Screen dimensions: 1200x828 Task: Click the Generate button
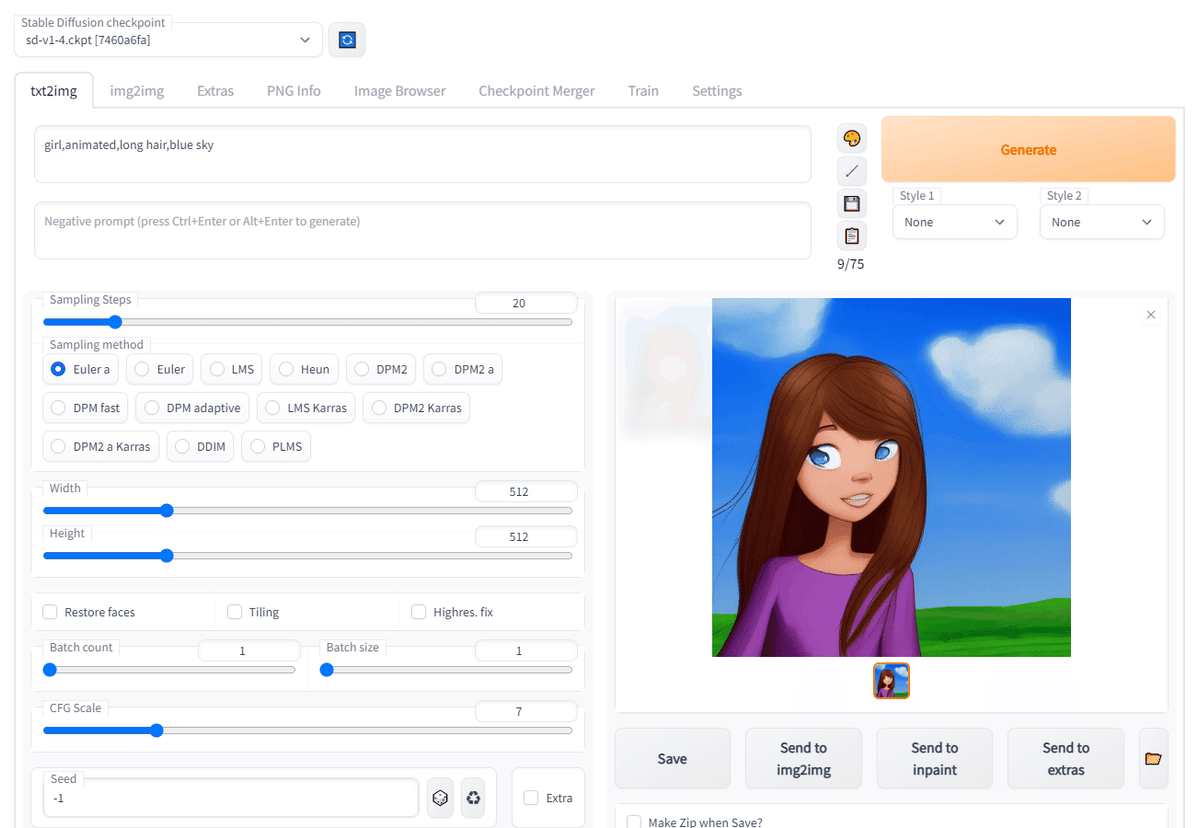pyautogui.click(x=1028, y=150)
